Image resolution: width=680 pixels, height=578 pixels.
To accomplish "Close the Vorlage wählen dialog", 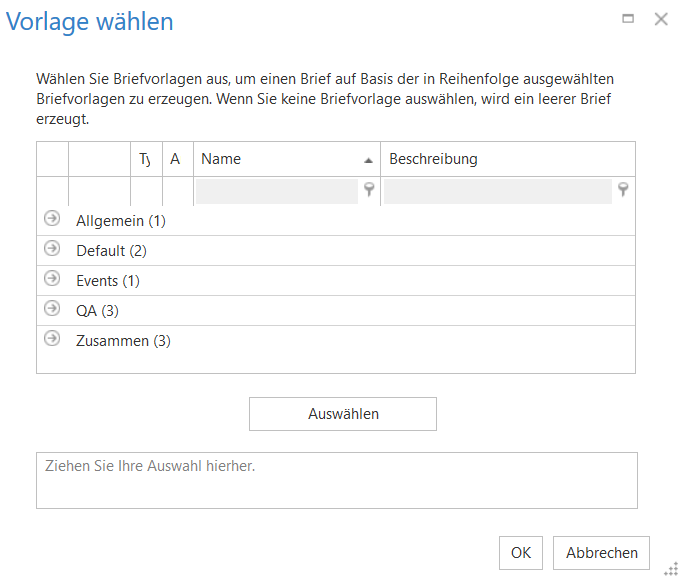I will [x=660, y=19].
